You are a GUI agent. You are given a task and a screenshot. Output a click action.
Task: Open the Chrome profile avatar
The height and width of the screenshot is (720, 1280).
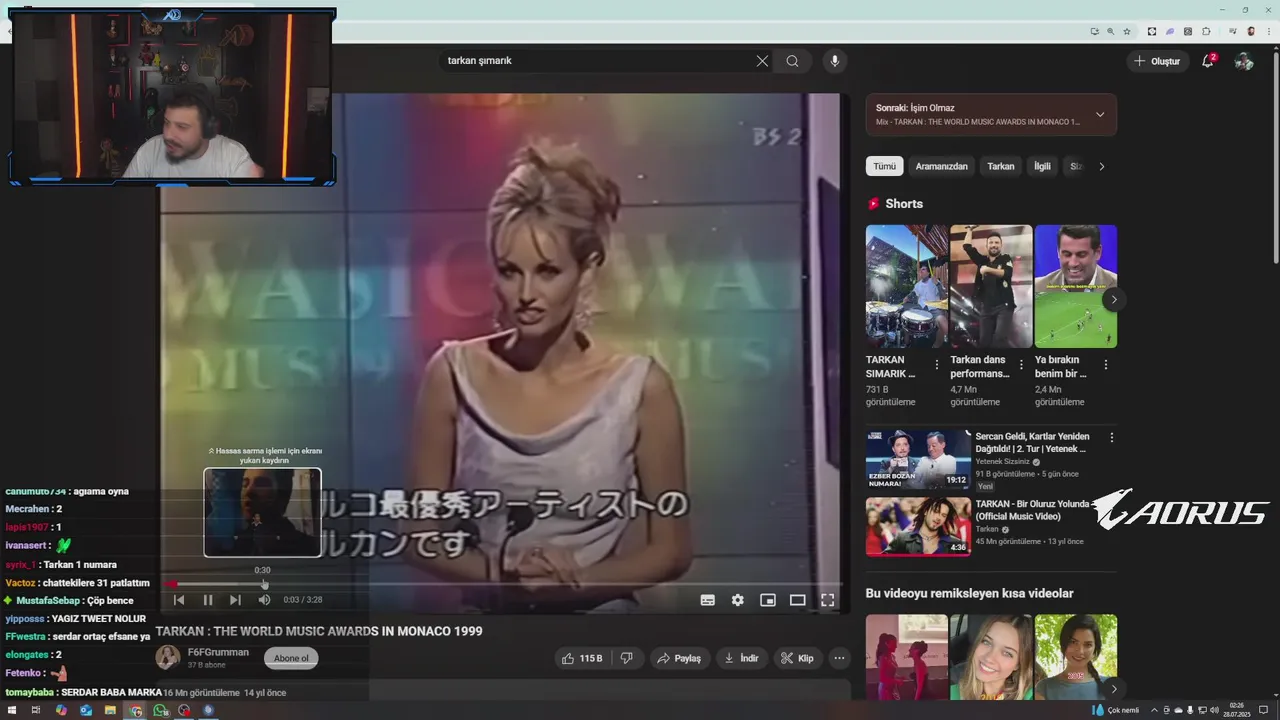coord(1251,31)
